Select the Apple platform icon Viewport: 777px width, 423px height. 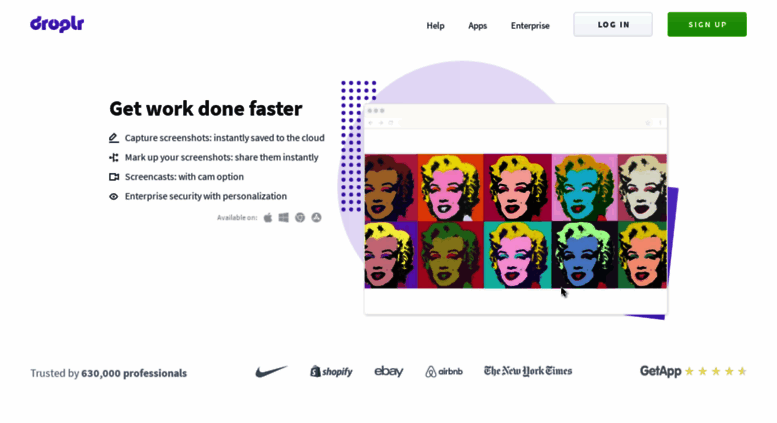268,217
